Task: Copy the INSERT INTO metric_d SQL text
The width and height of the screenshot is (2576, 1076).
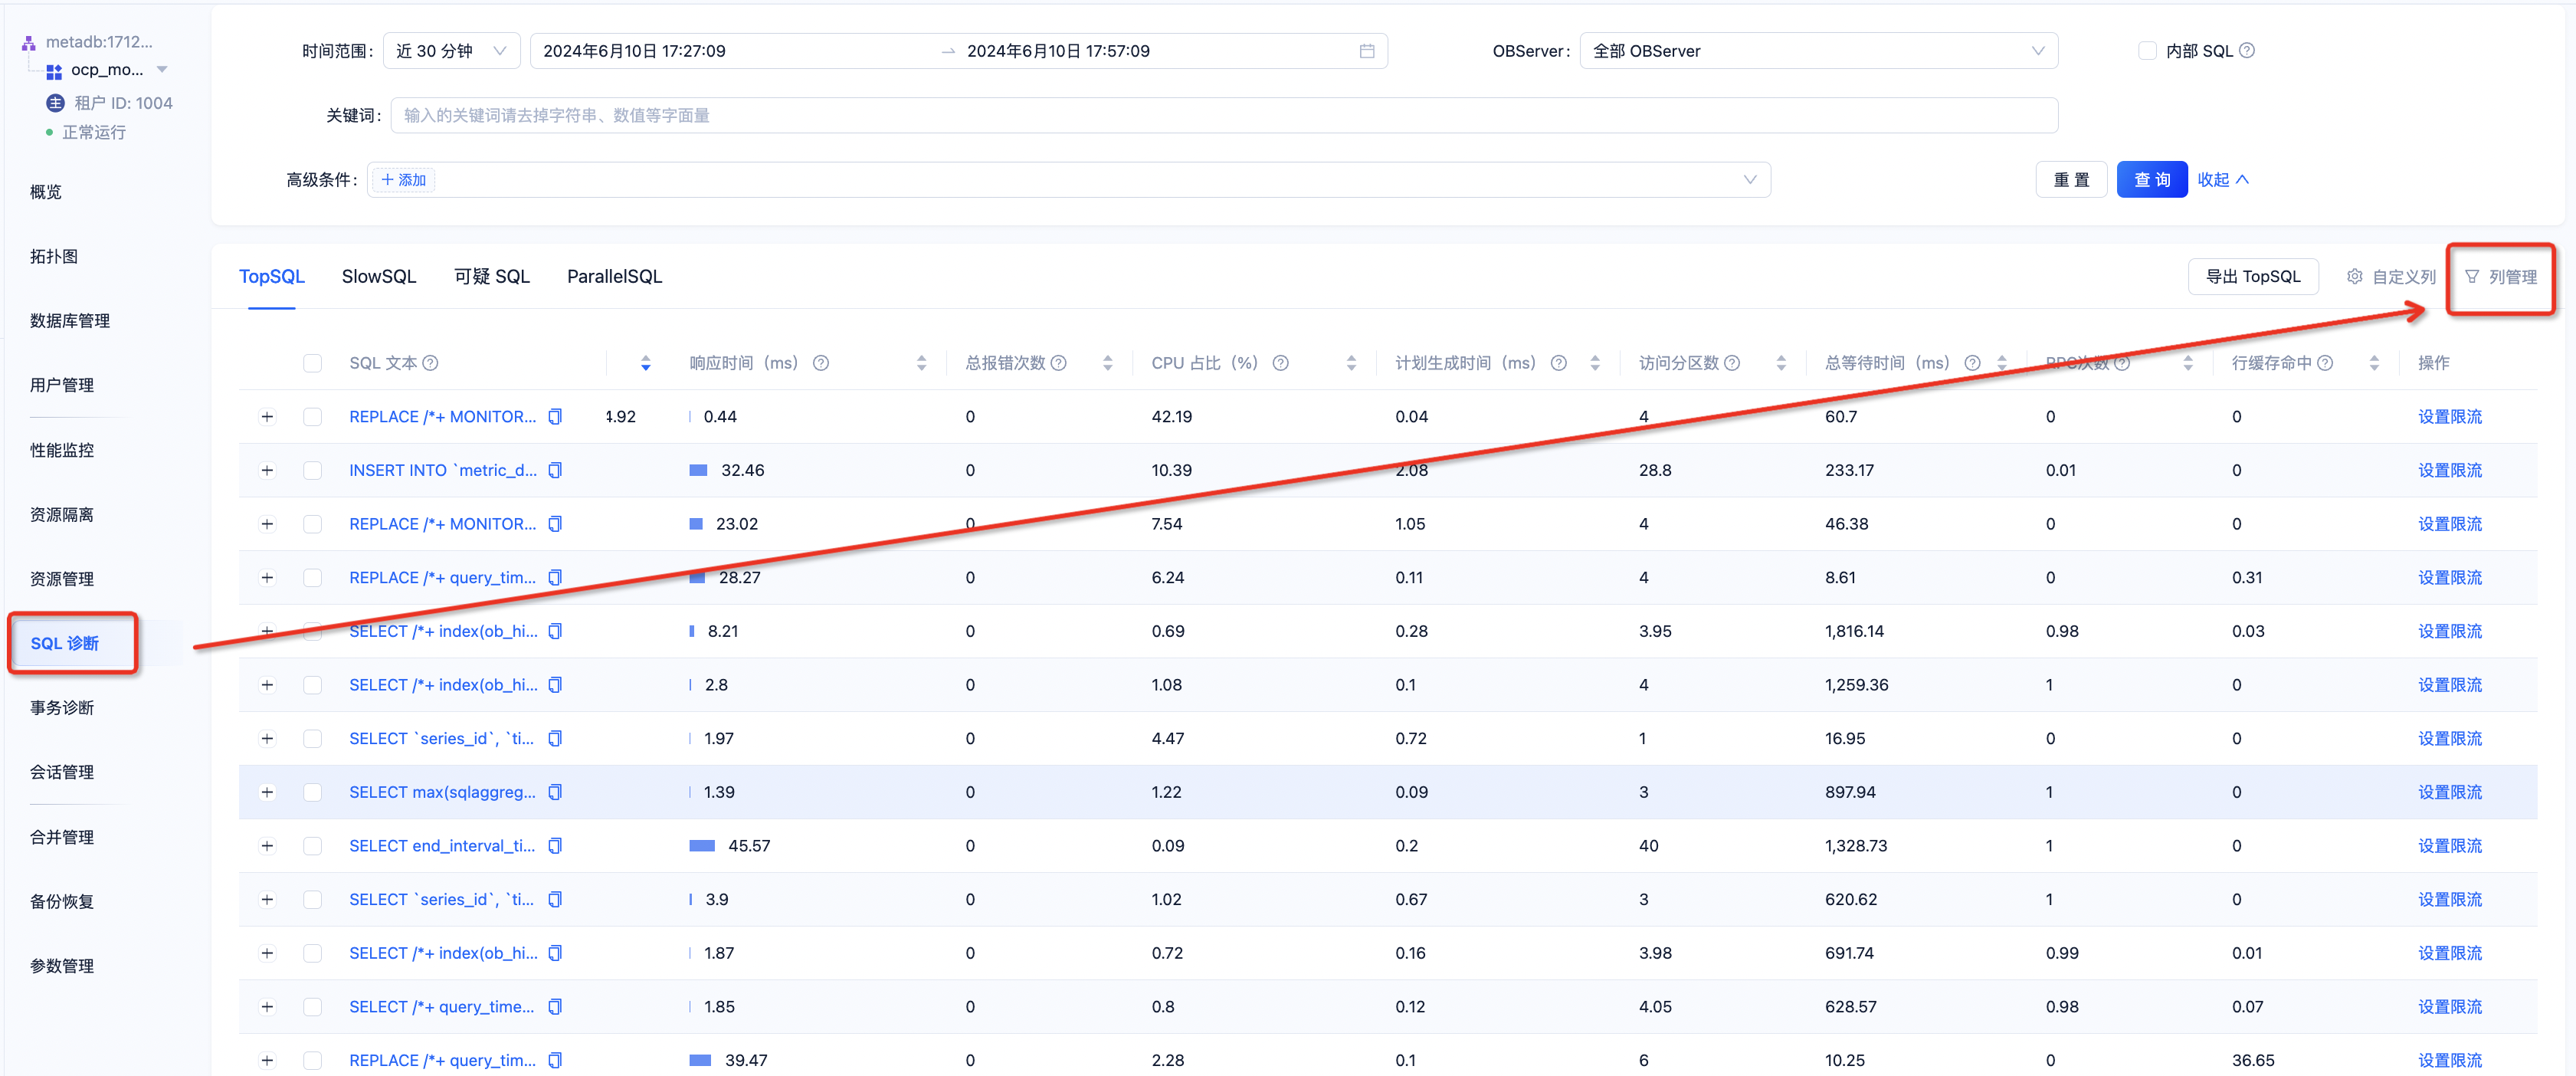Action: point(555,470)
